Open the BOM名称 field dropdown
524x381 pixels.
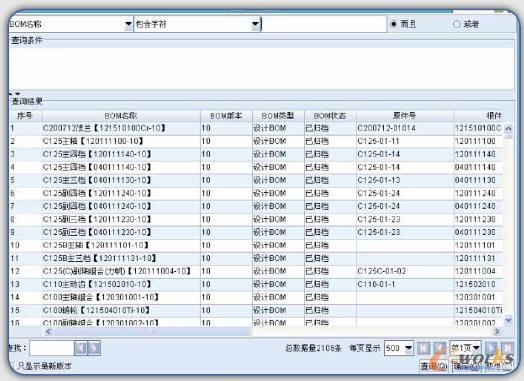128,24
